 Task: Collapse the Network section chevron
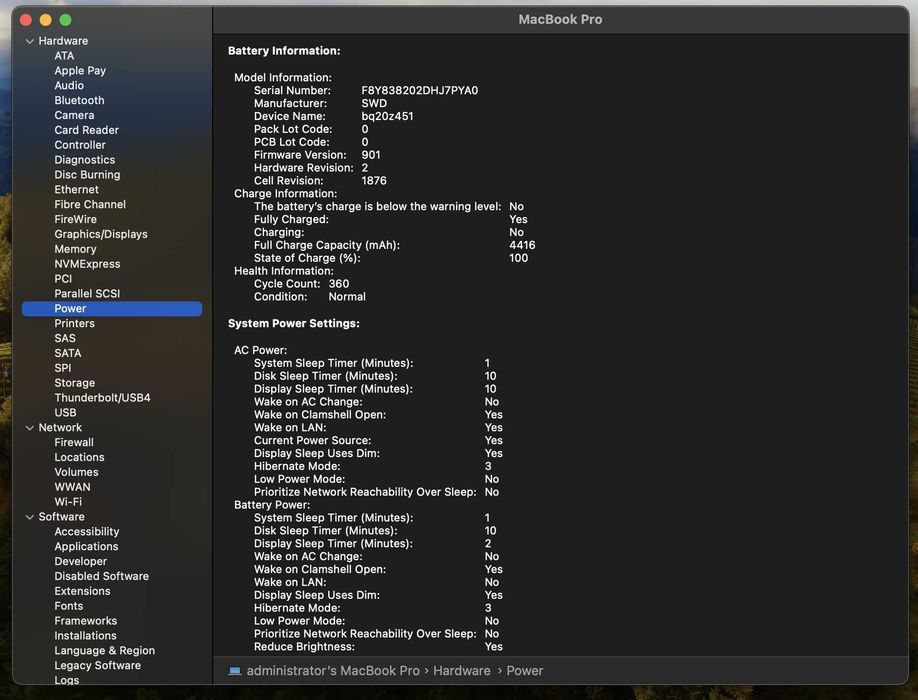[29, 428]
